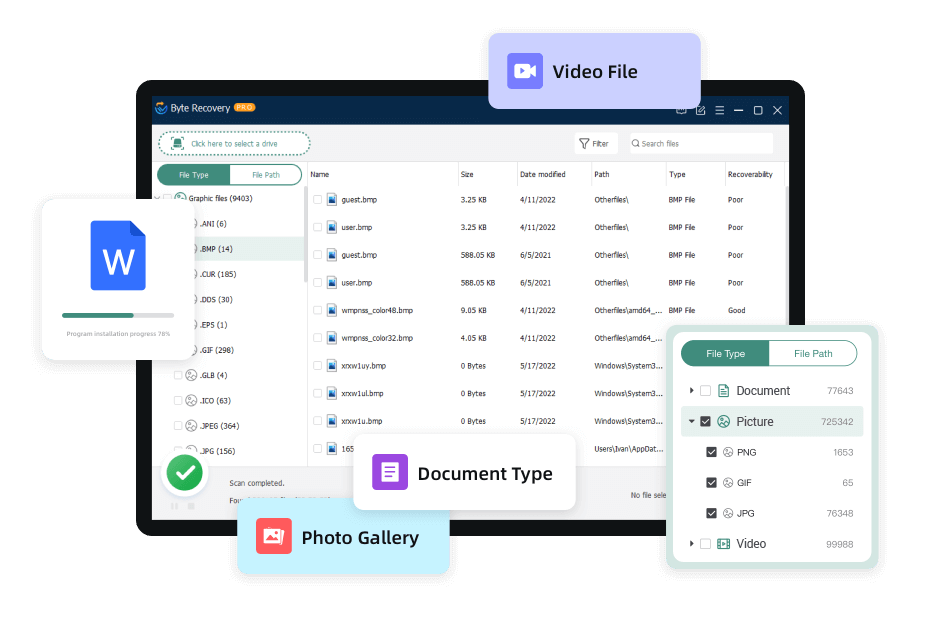Open the Filter button
The height and width of the screenshot is (629, 941).
point(595,143)
